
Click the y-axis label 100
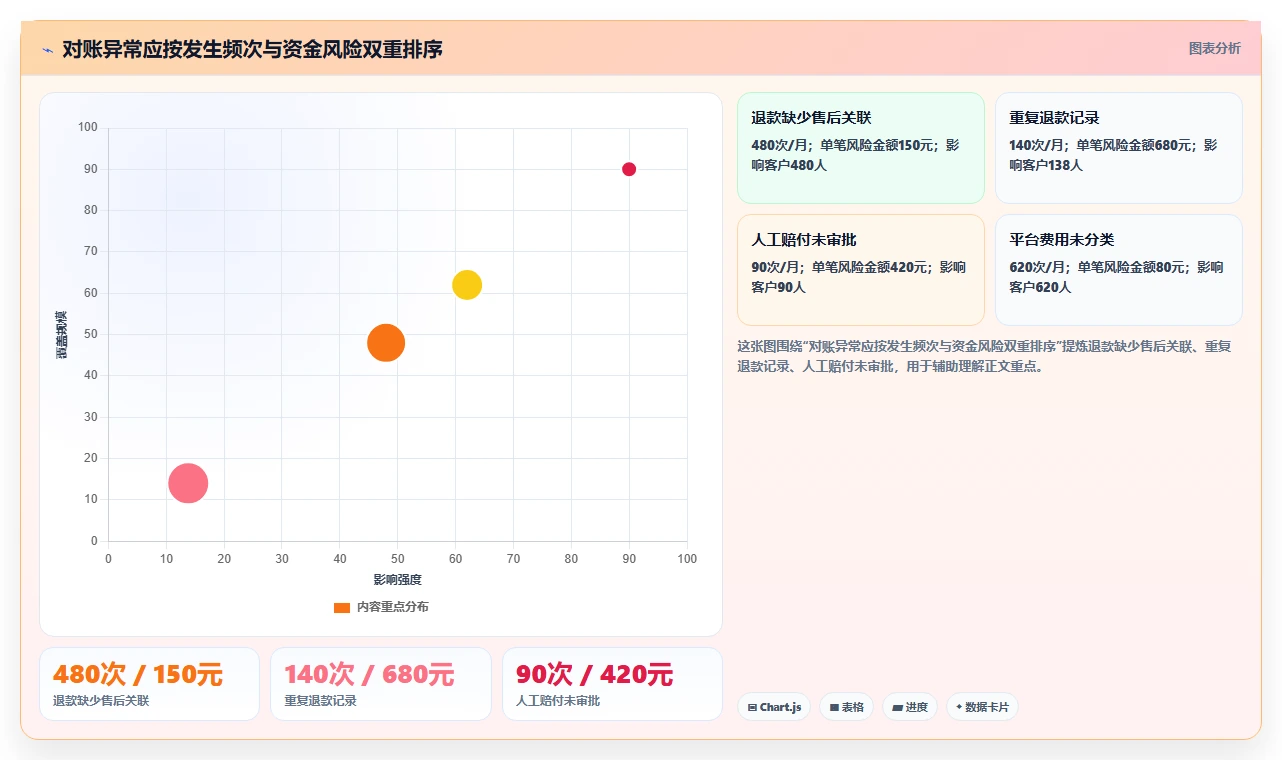point(88,127)
